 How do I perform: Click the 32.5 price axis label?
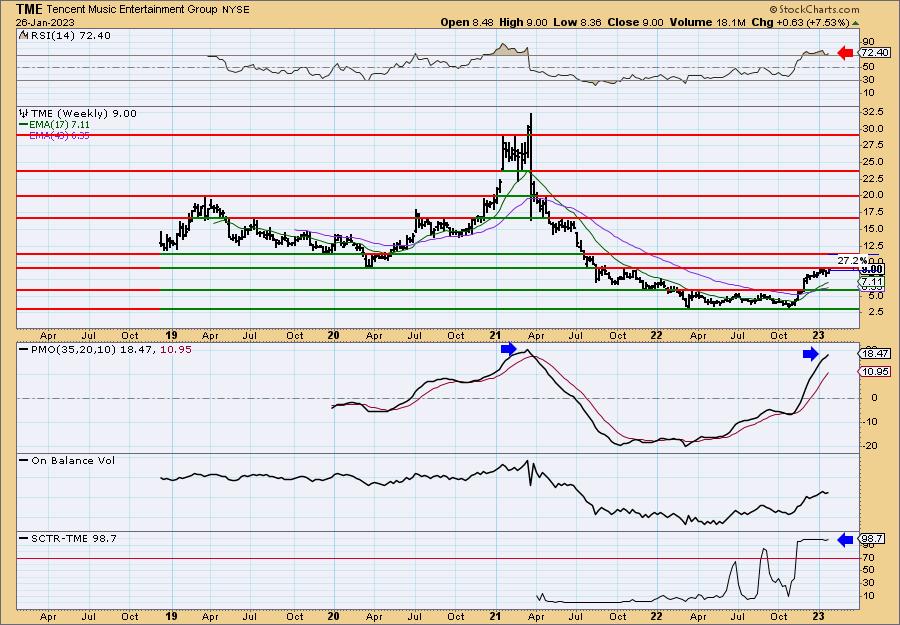[872, 111]
